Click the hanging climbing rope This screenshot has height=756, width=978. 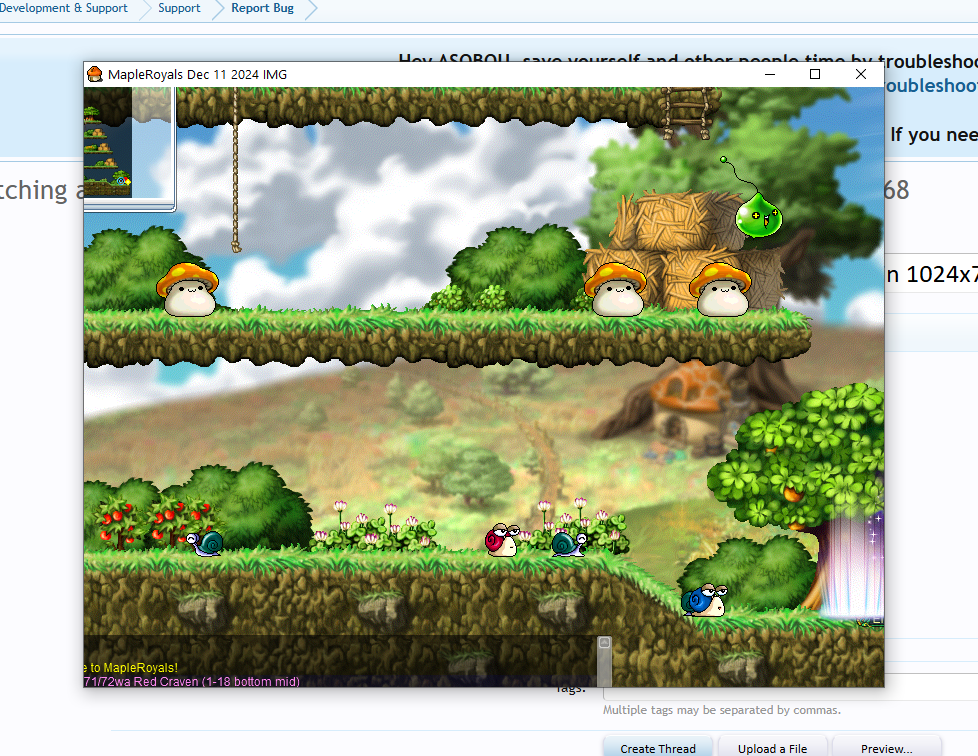point(236,170)
